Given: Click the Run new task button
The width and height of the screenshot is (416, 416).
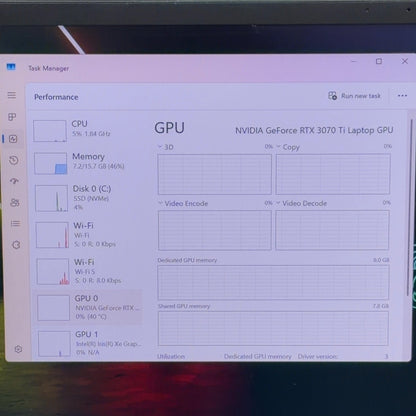Looking at the screenshot, I should pos(354,96).
